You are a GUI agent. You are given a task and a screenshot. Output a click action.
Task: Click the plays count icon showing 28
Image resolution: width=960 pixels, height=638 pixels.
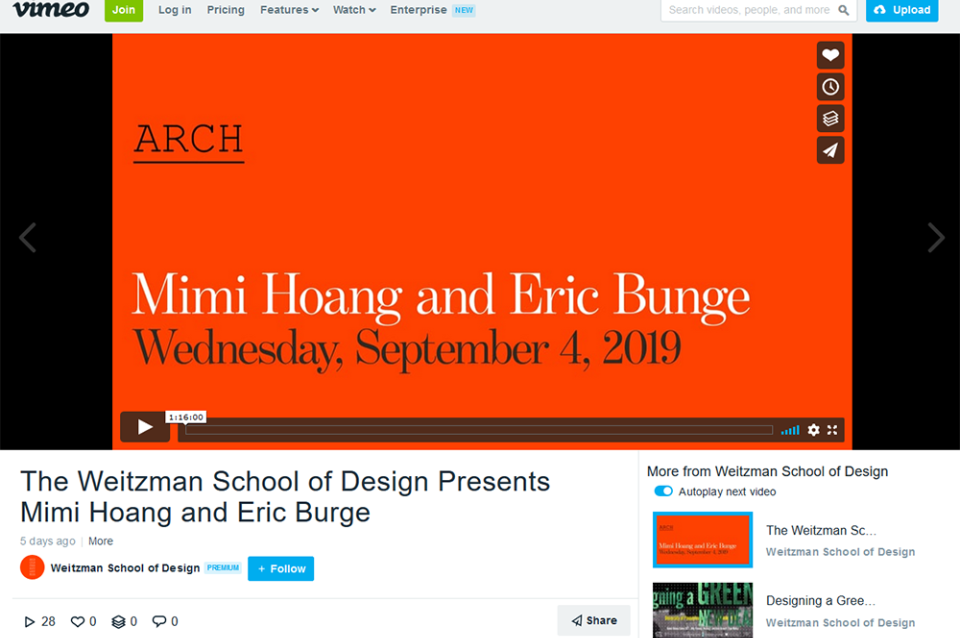[29, 622]
